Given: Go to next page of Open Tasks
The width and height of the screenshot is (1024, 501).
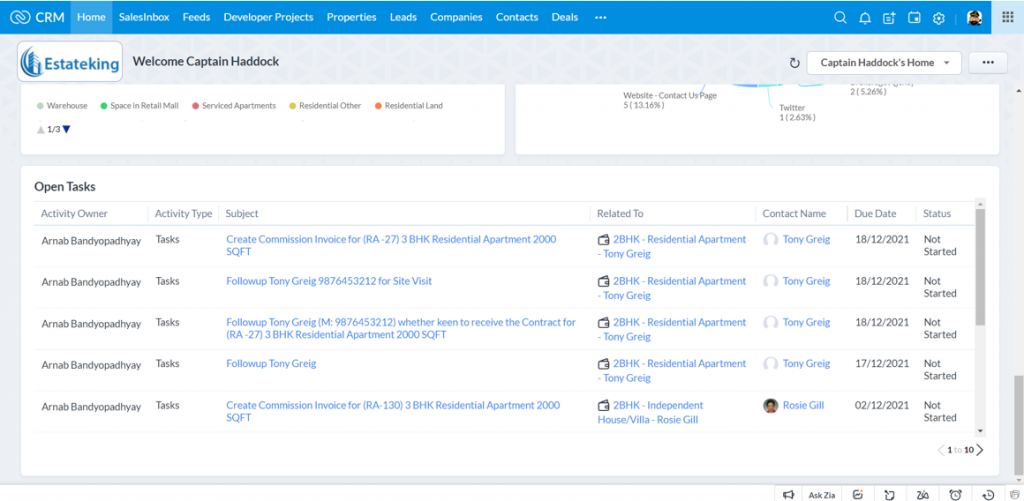Looking at the screenshot, I should click(980, 449).
